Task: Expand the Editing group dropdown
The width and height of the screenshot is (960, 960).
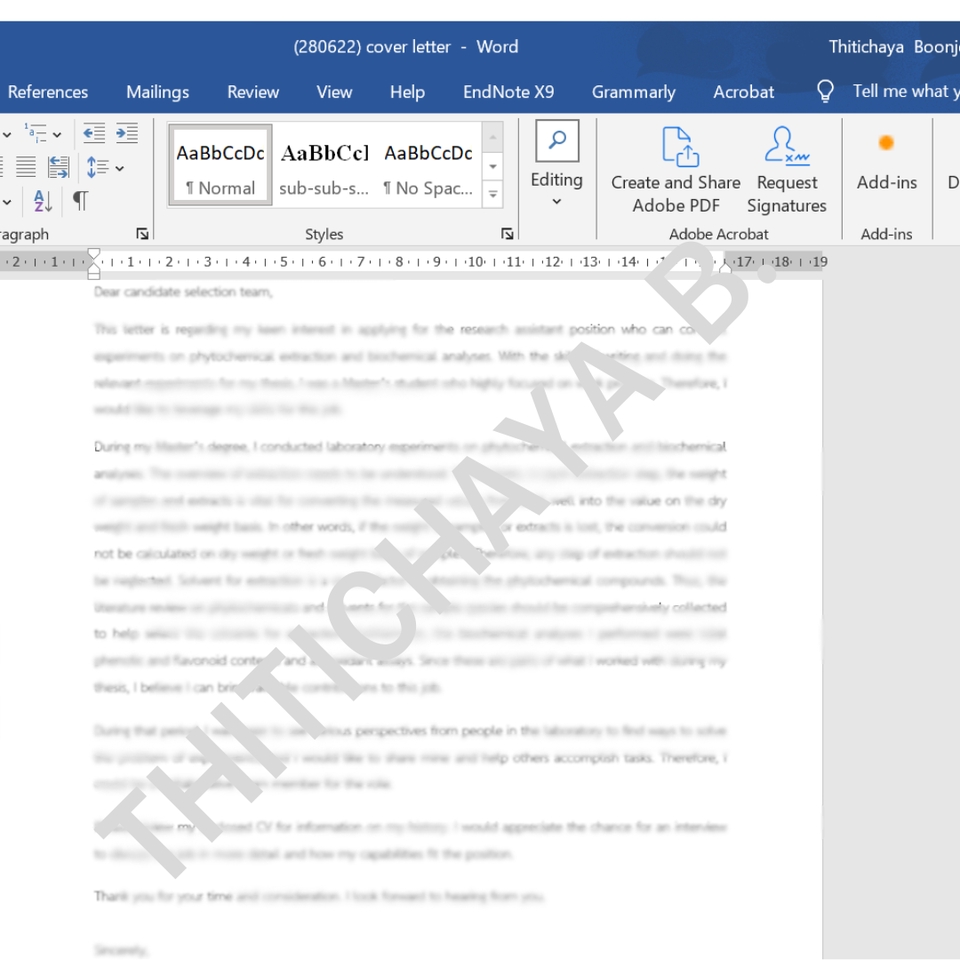Action: [x=557, y=201]
